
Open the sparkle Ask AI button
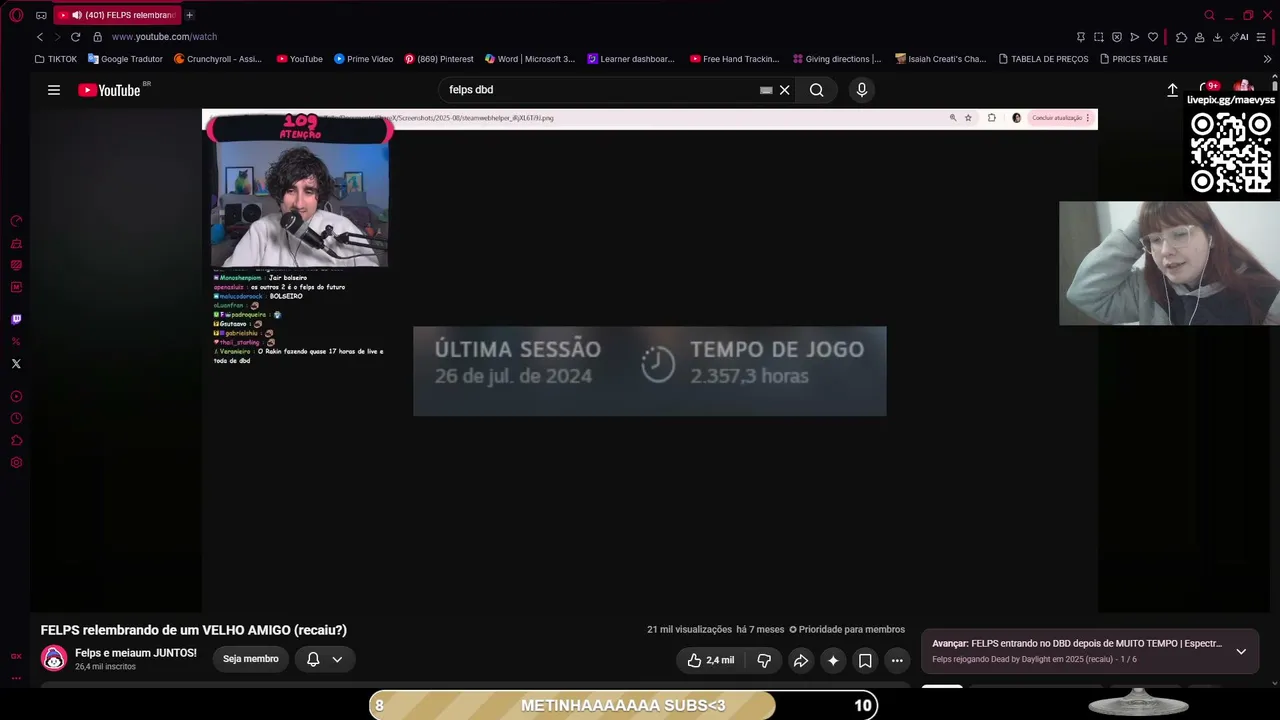[x=833, y=660]
